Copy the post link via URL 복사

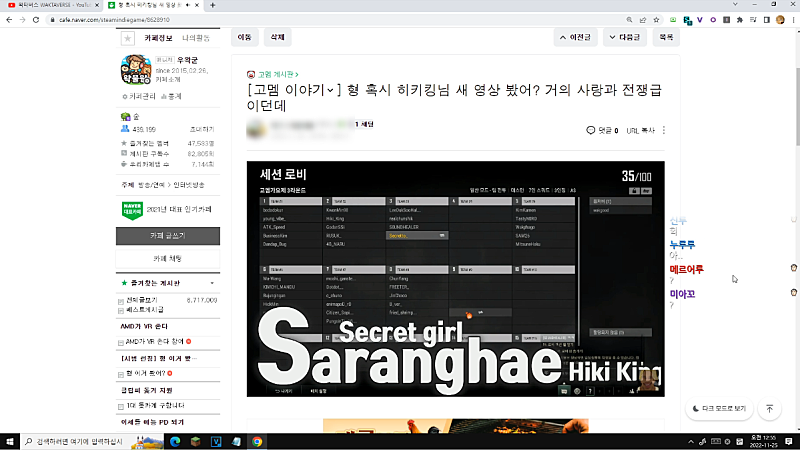tap(640, 130)
